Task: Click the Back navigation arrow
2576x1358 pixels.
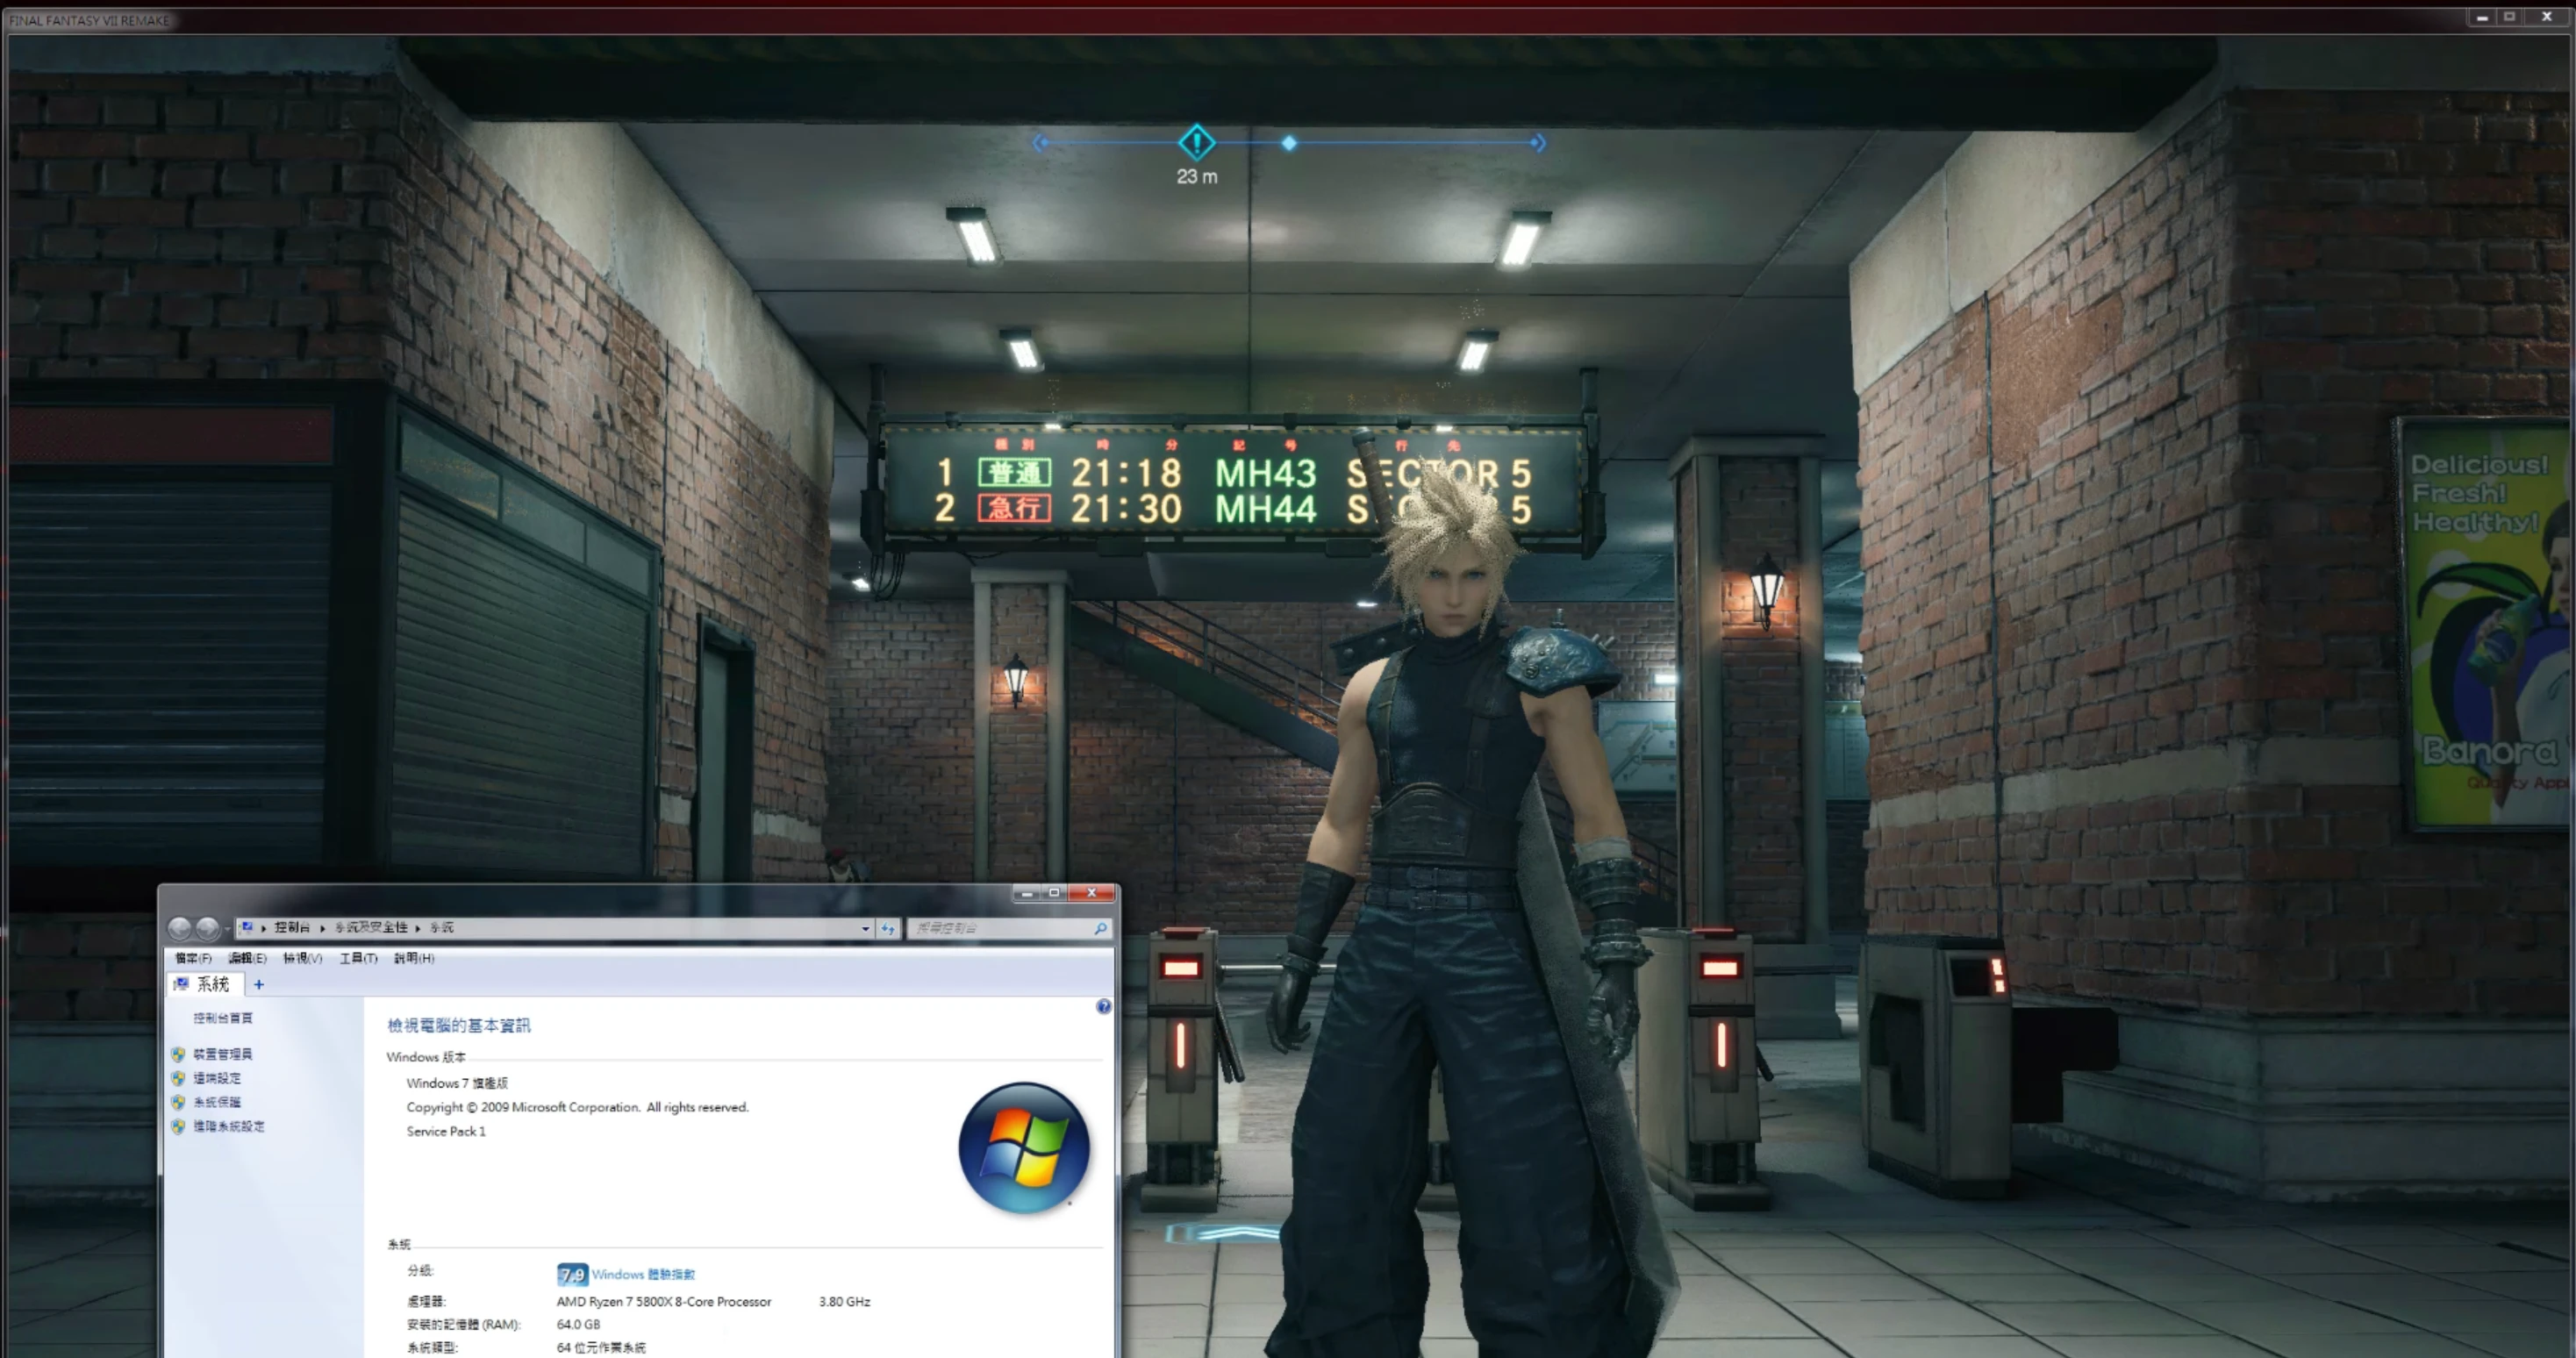Action: 181,928
